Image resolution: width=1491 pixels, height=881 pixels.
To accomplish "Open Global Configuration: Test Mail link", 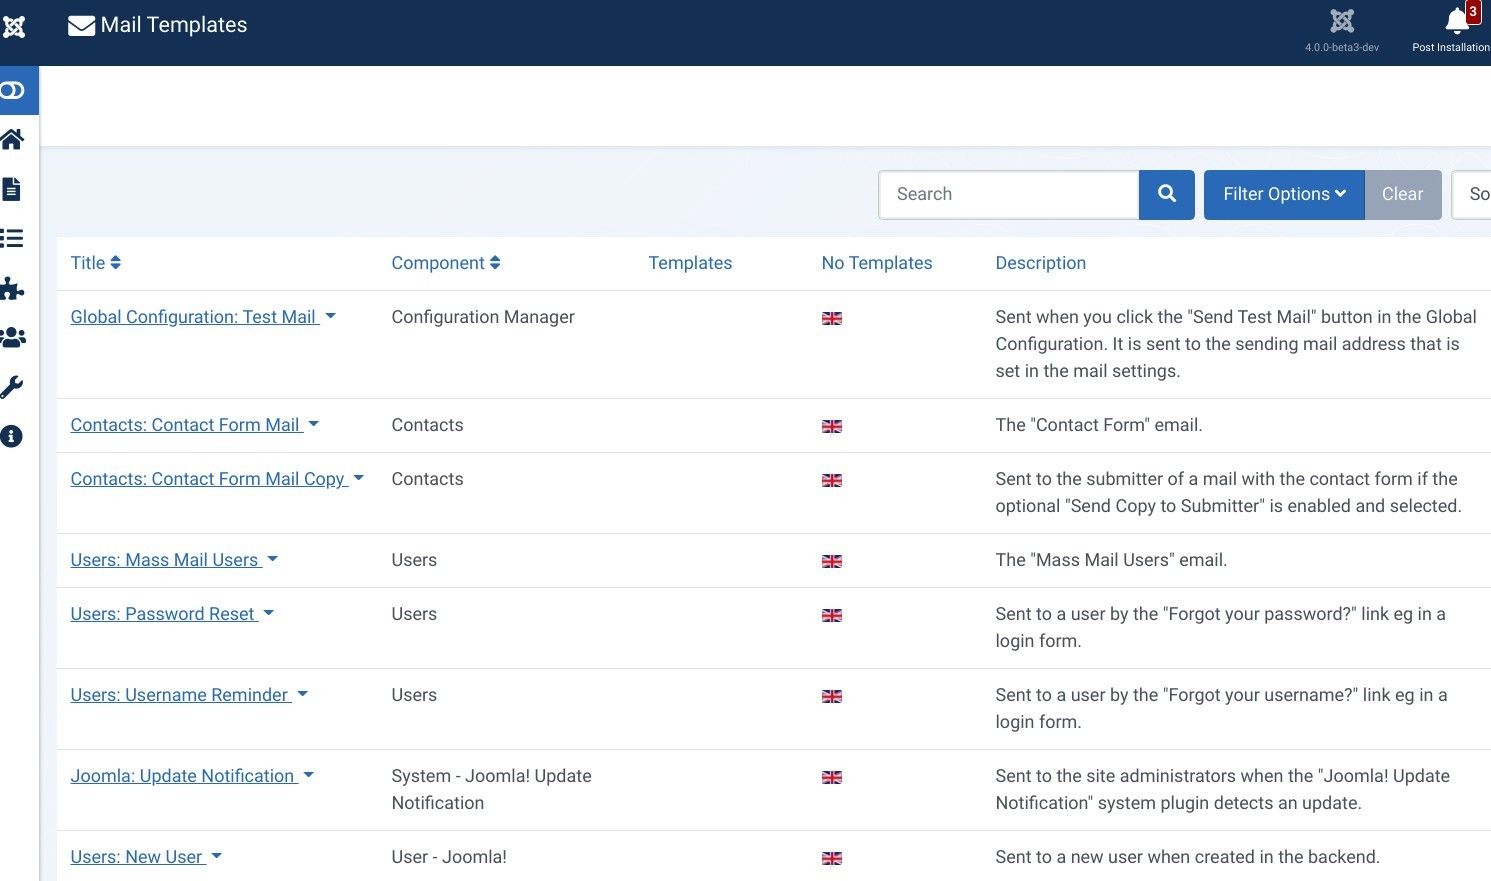I will [x=193, y=317].
